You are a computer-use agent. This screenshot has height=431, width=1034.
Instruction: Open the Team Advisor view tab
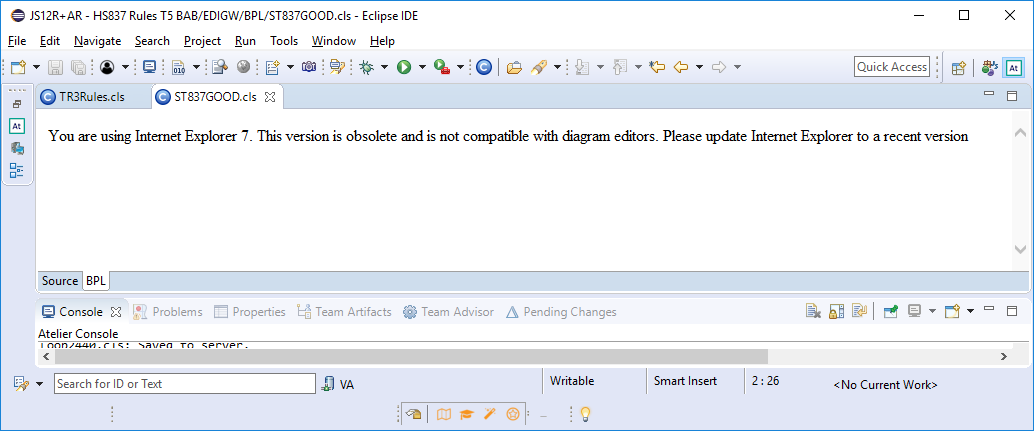click(448, 312)
